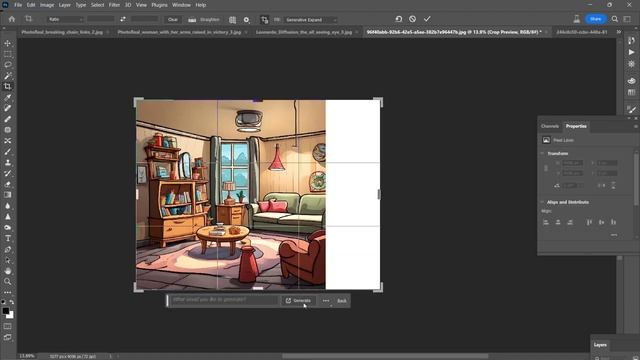Open the Plugins menu
This screenshot has height=360, width=640.
point(159,5)
